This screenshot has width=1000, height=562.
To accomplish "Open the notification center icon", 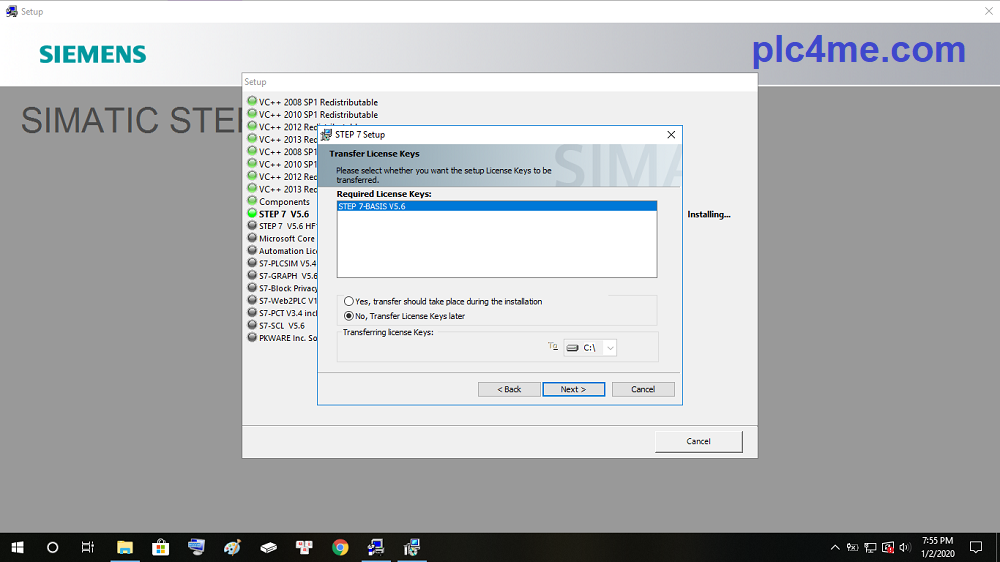I will [x=976, y=547].
